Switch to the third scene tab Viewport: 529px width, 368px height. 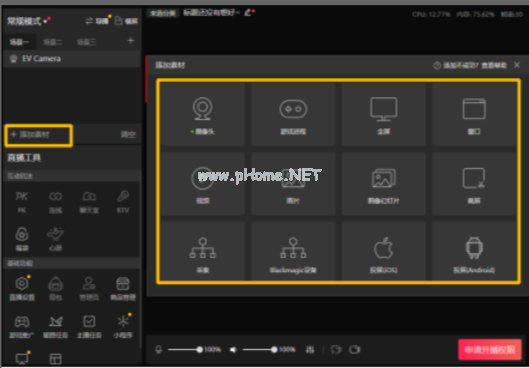(x=87, y=42)
